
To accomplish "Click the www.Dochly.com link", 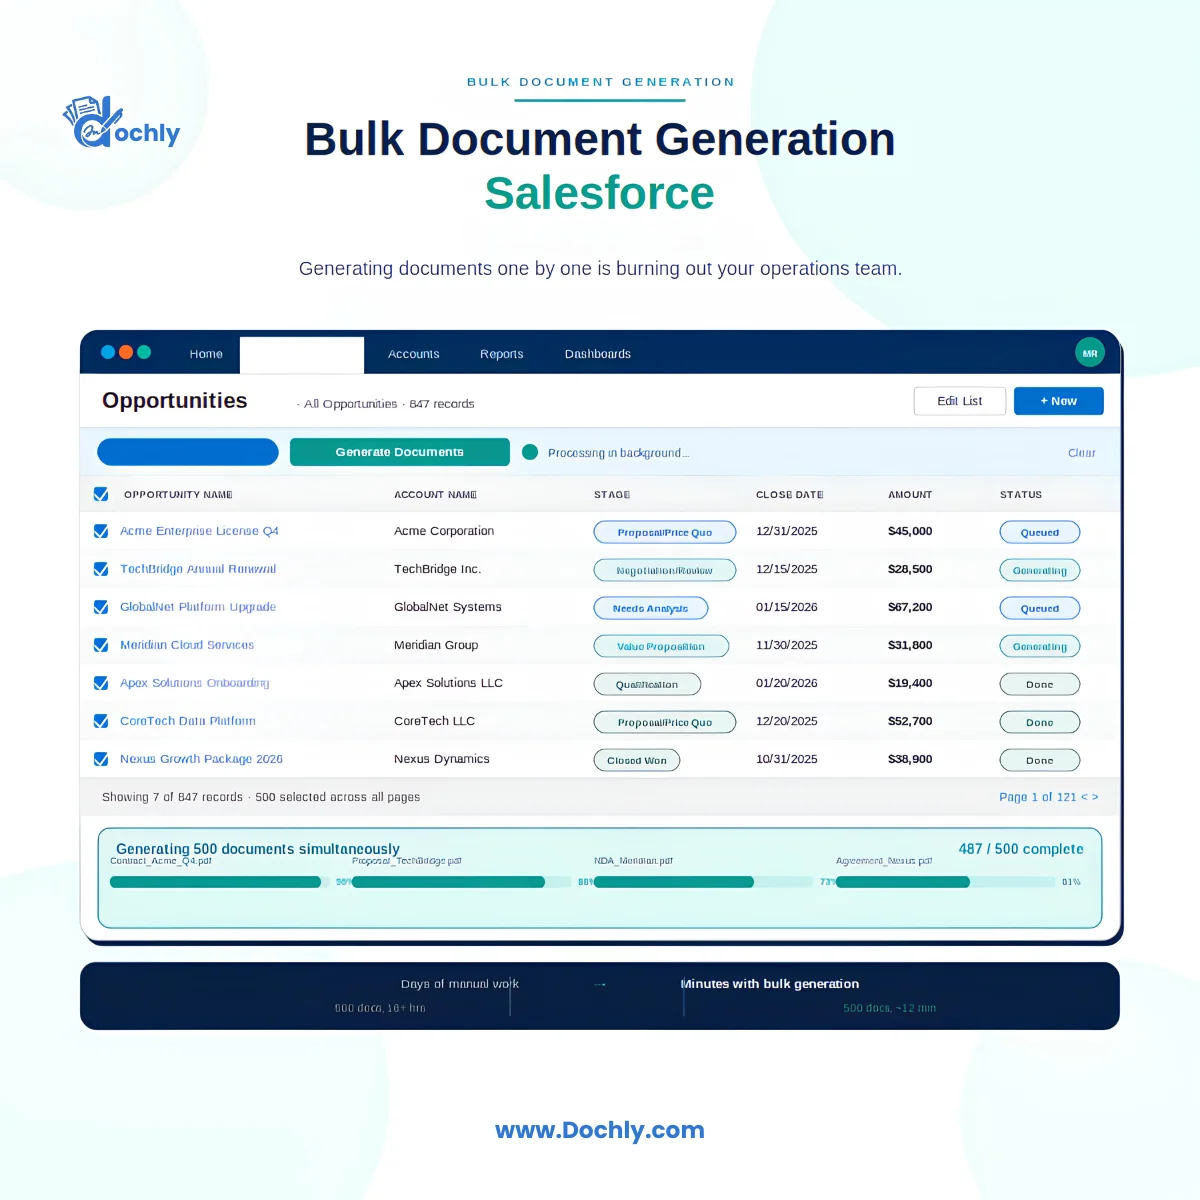I will coord(600,1130).
